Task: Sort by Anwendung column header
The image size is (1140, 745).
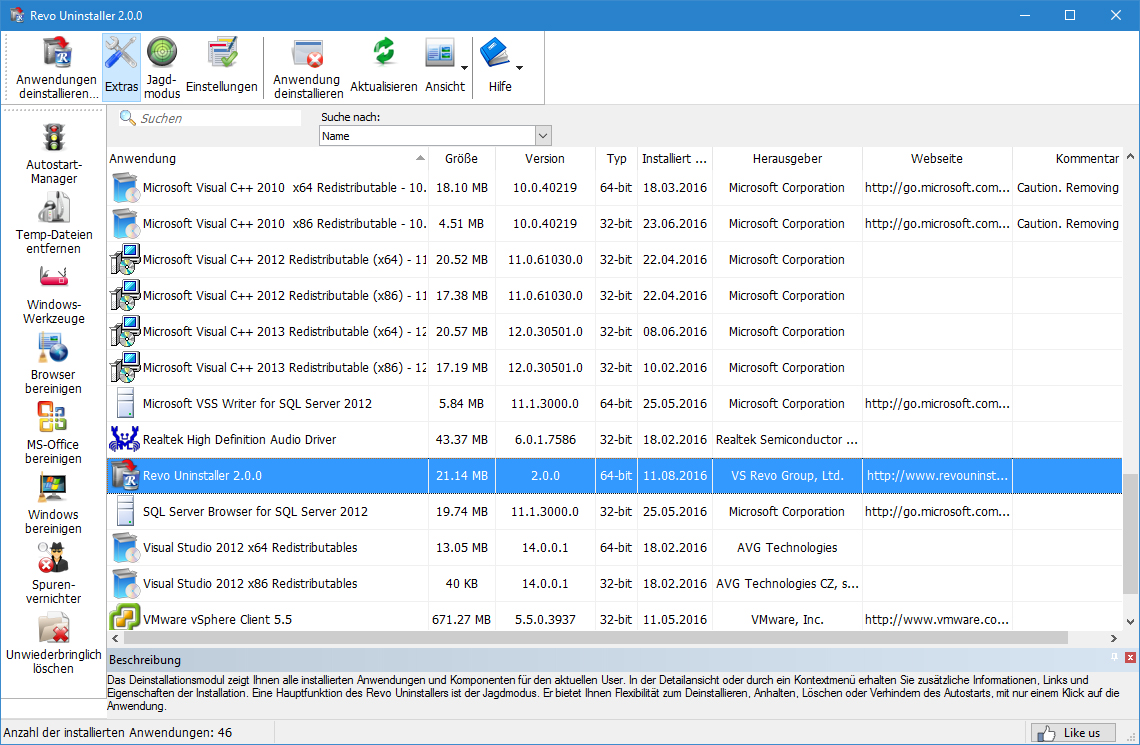Action: pos(268,158)
